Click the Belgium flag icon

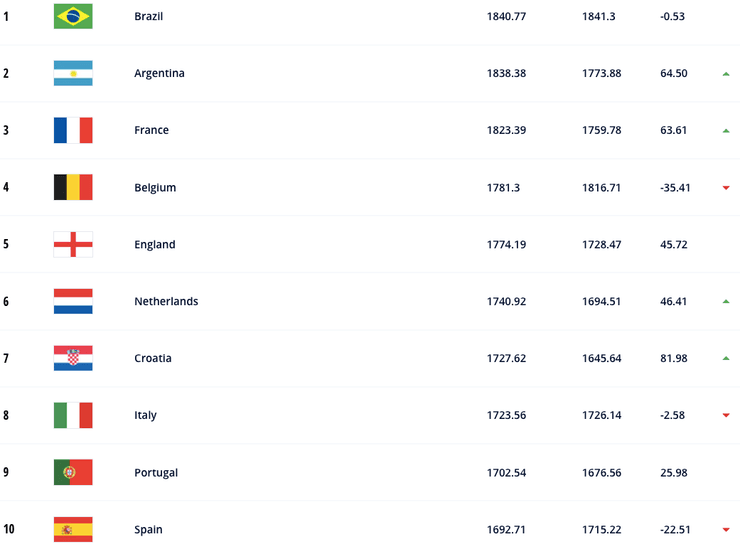pyautogui.click(x=73, y=187)
